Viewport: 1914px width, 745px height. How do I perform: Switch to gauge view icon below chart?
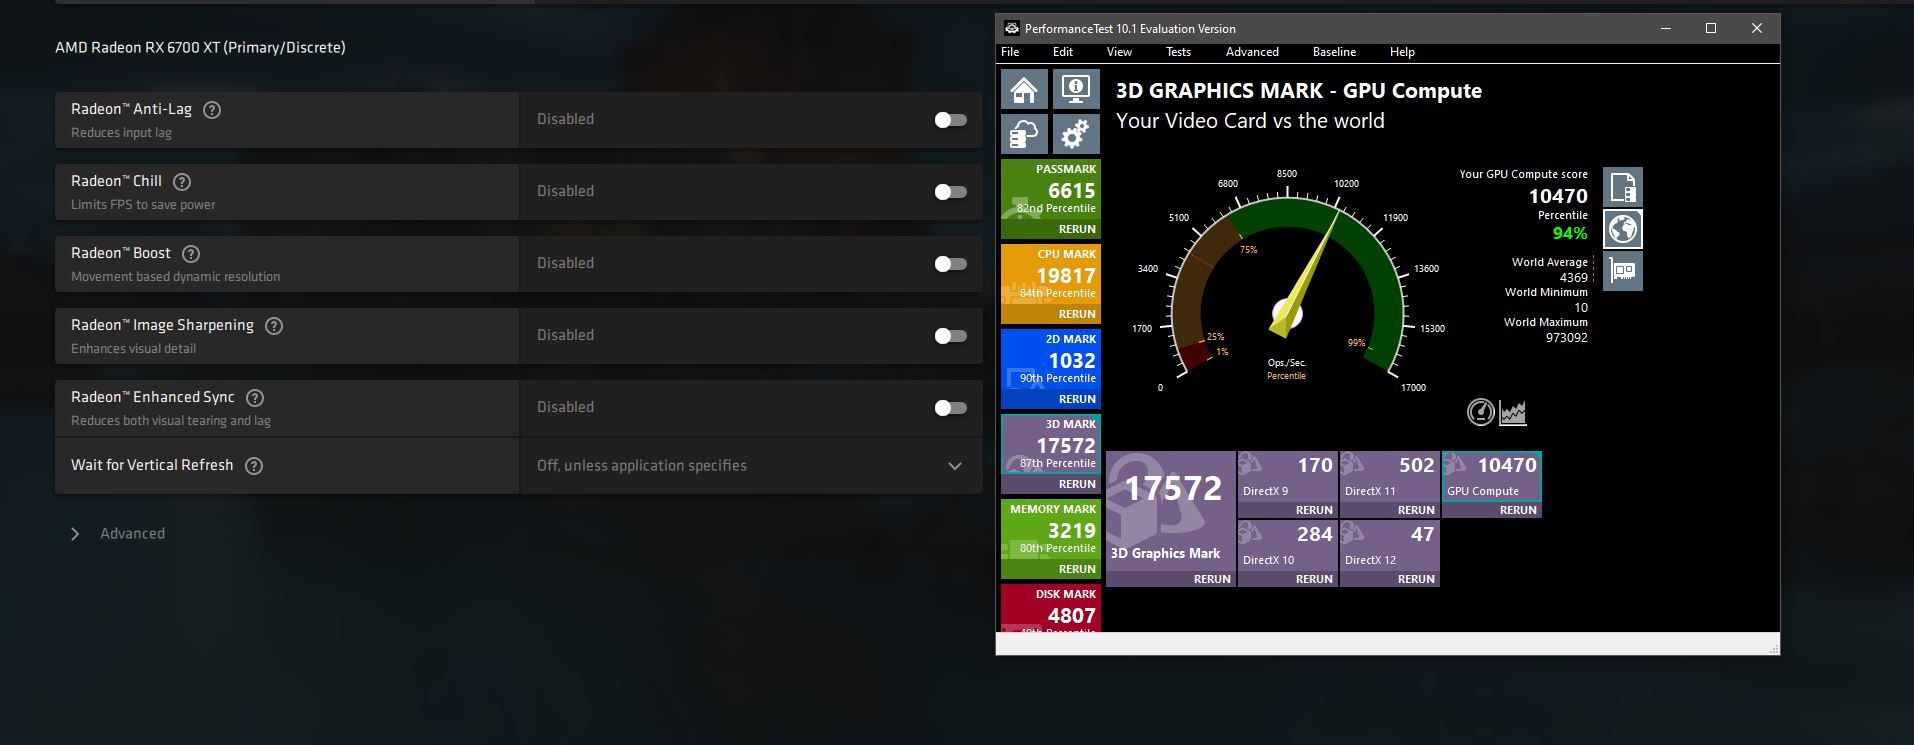pos(1480,412)
